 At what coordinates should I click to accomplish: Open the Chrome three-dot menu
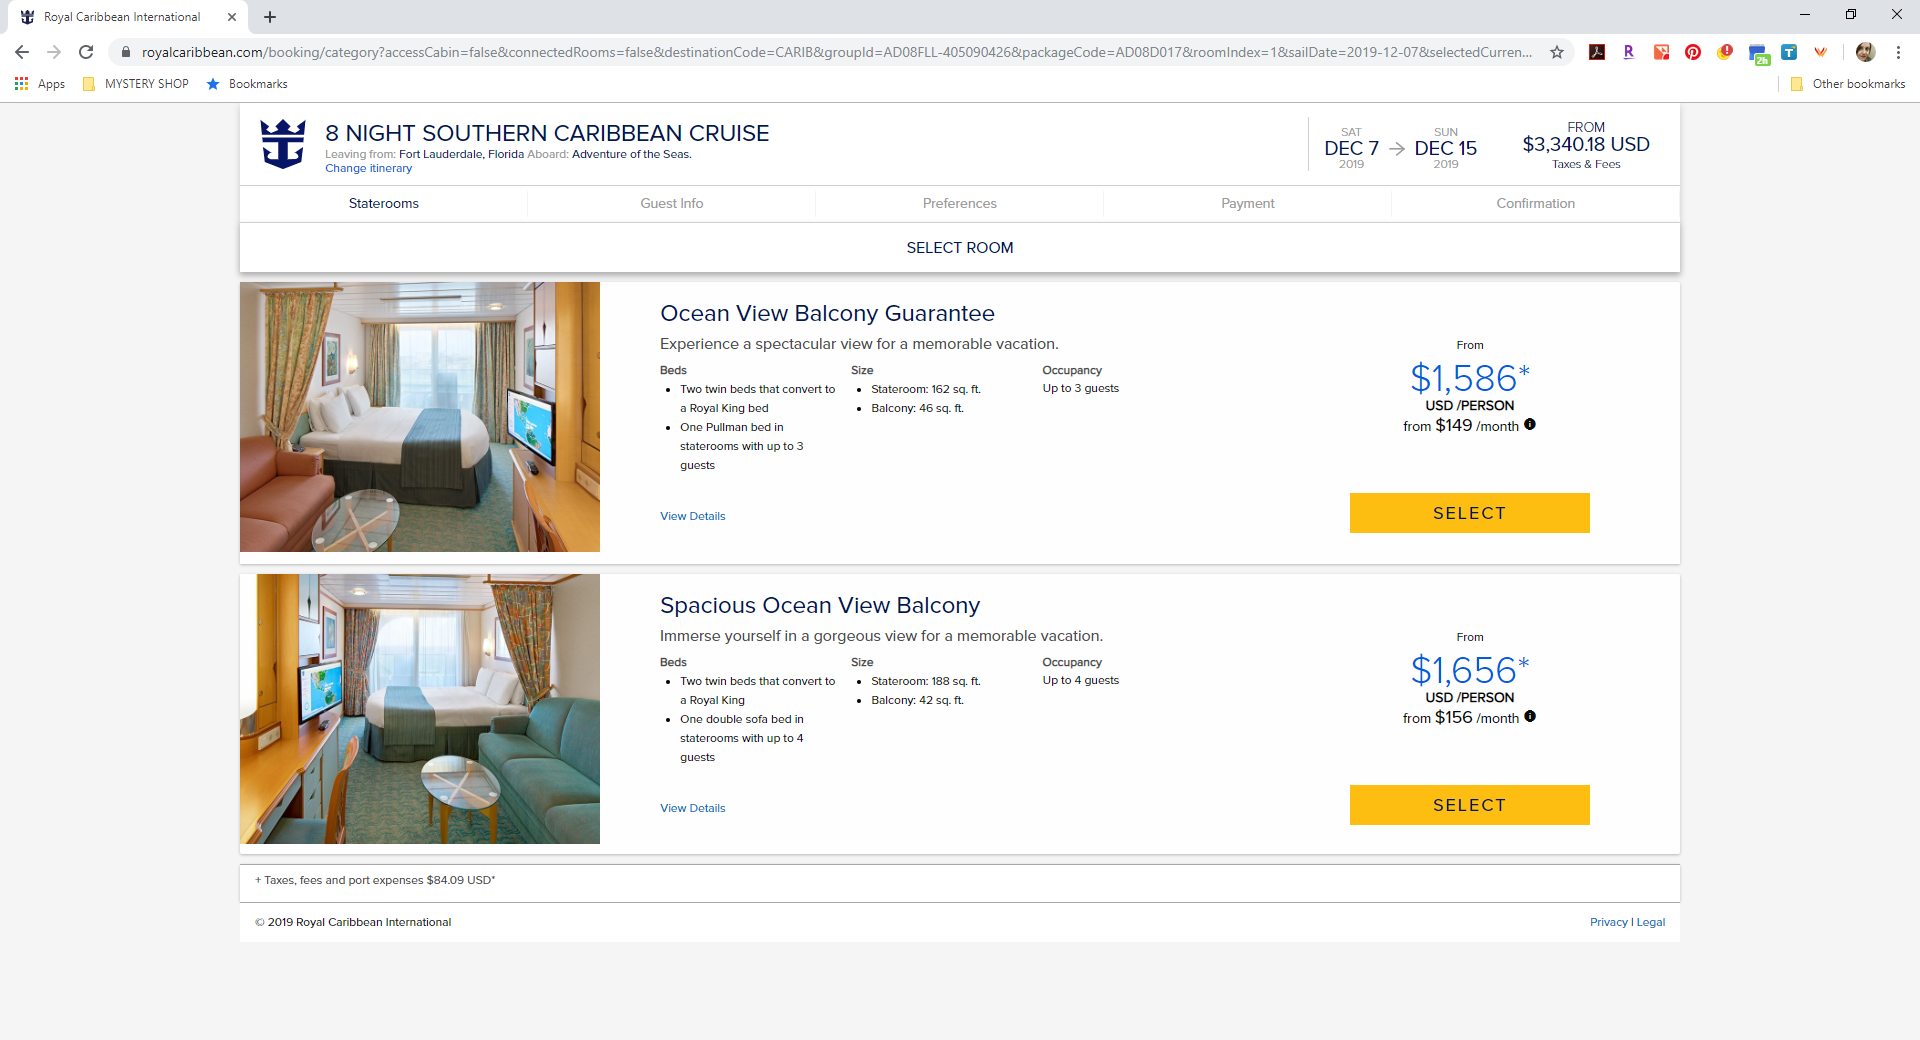[x=1898, y=52]
